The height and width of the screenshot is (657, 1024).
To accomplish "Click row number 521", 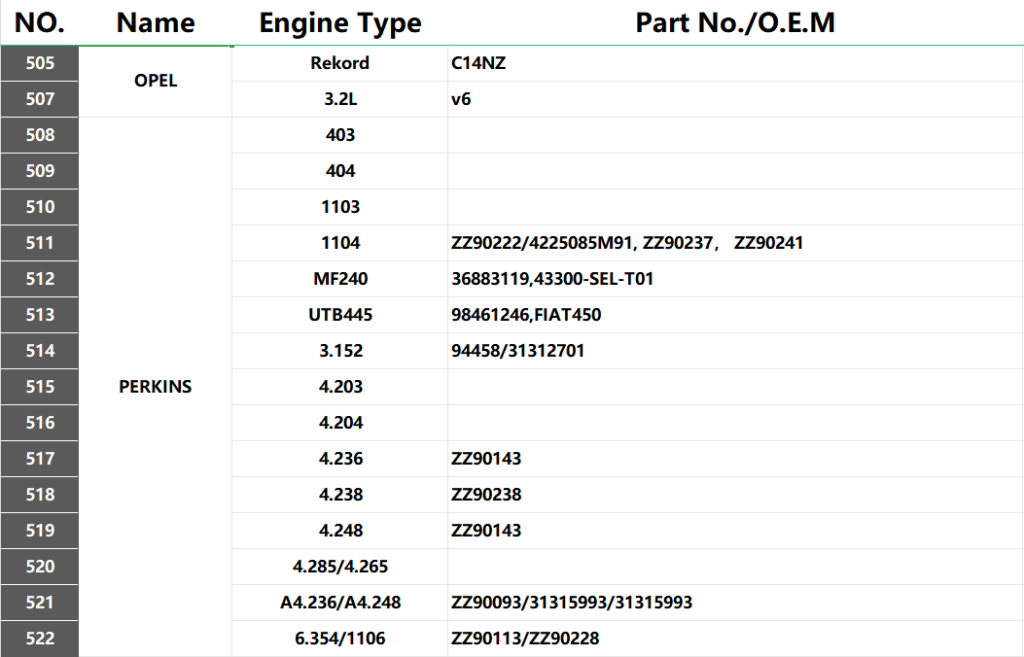I will pyautogui.click(x=40, y=602).
